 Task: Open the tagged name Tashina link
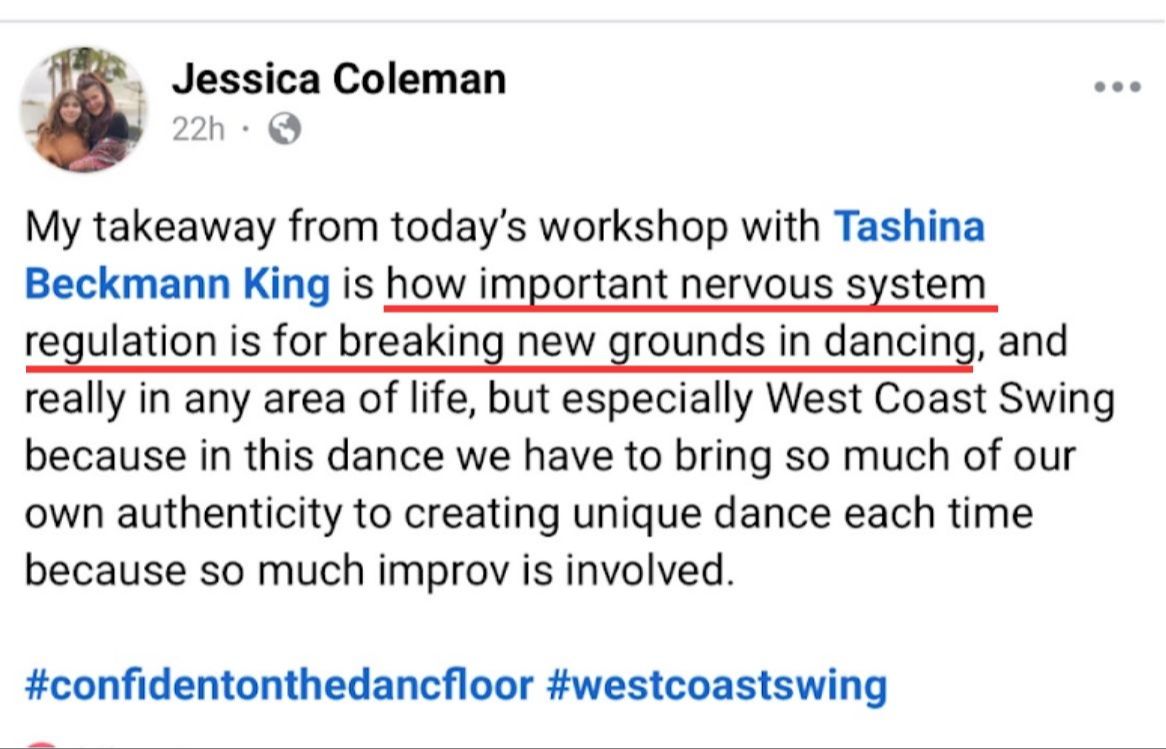(x=909, y=226)
